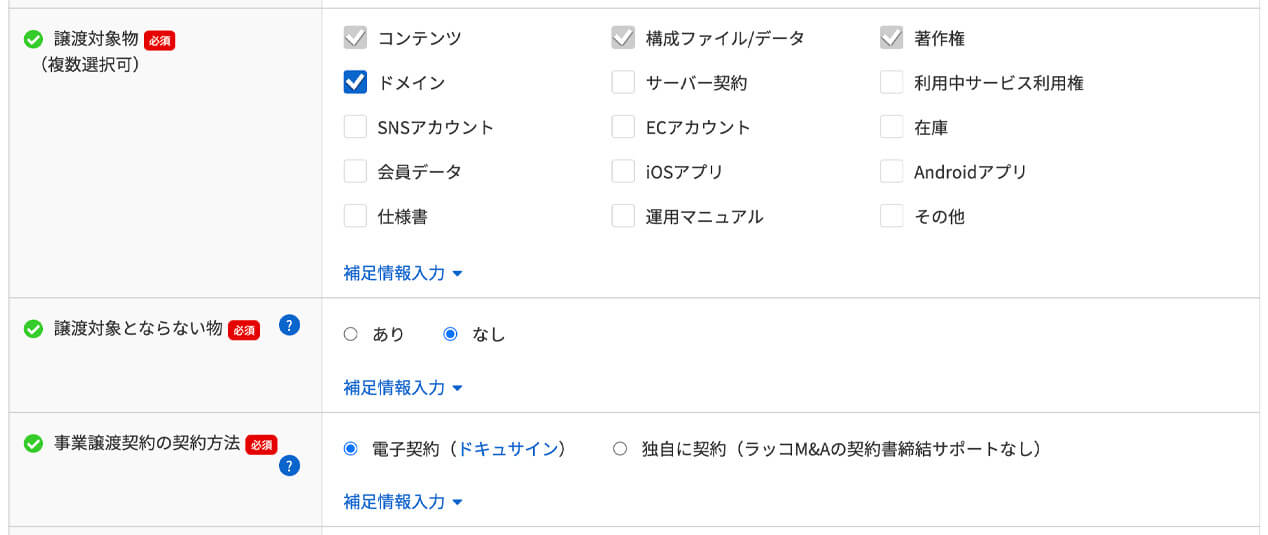Check the Androidアプリ checkbox
Image resolution: width=1268 pixels, height=535 pixels.
point(892,172)
